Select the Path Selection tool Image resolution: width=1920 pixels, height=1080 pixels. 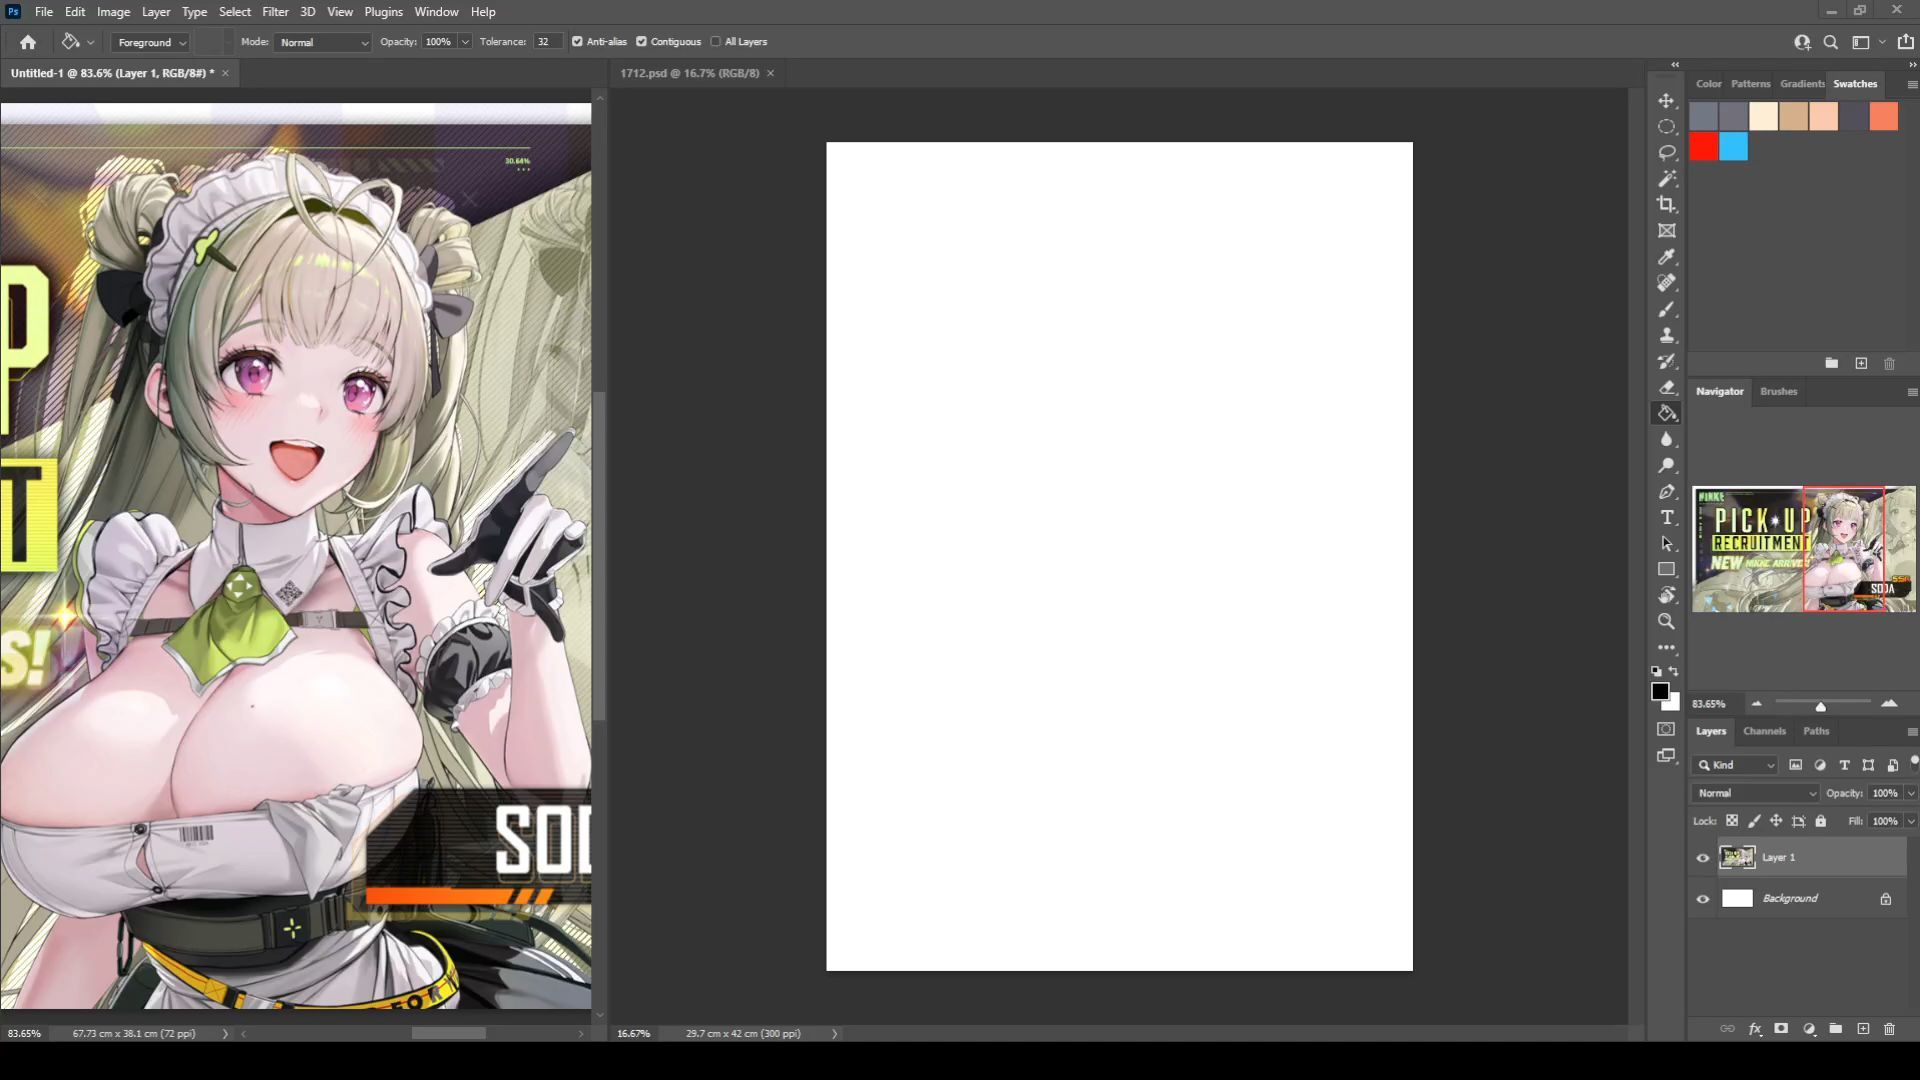pyautogui.click(x=1666, y=543)
